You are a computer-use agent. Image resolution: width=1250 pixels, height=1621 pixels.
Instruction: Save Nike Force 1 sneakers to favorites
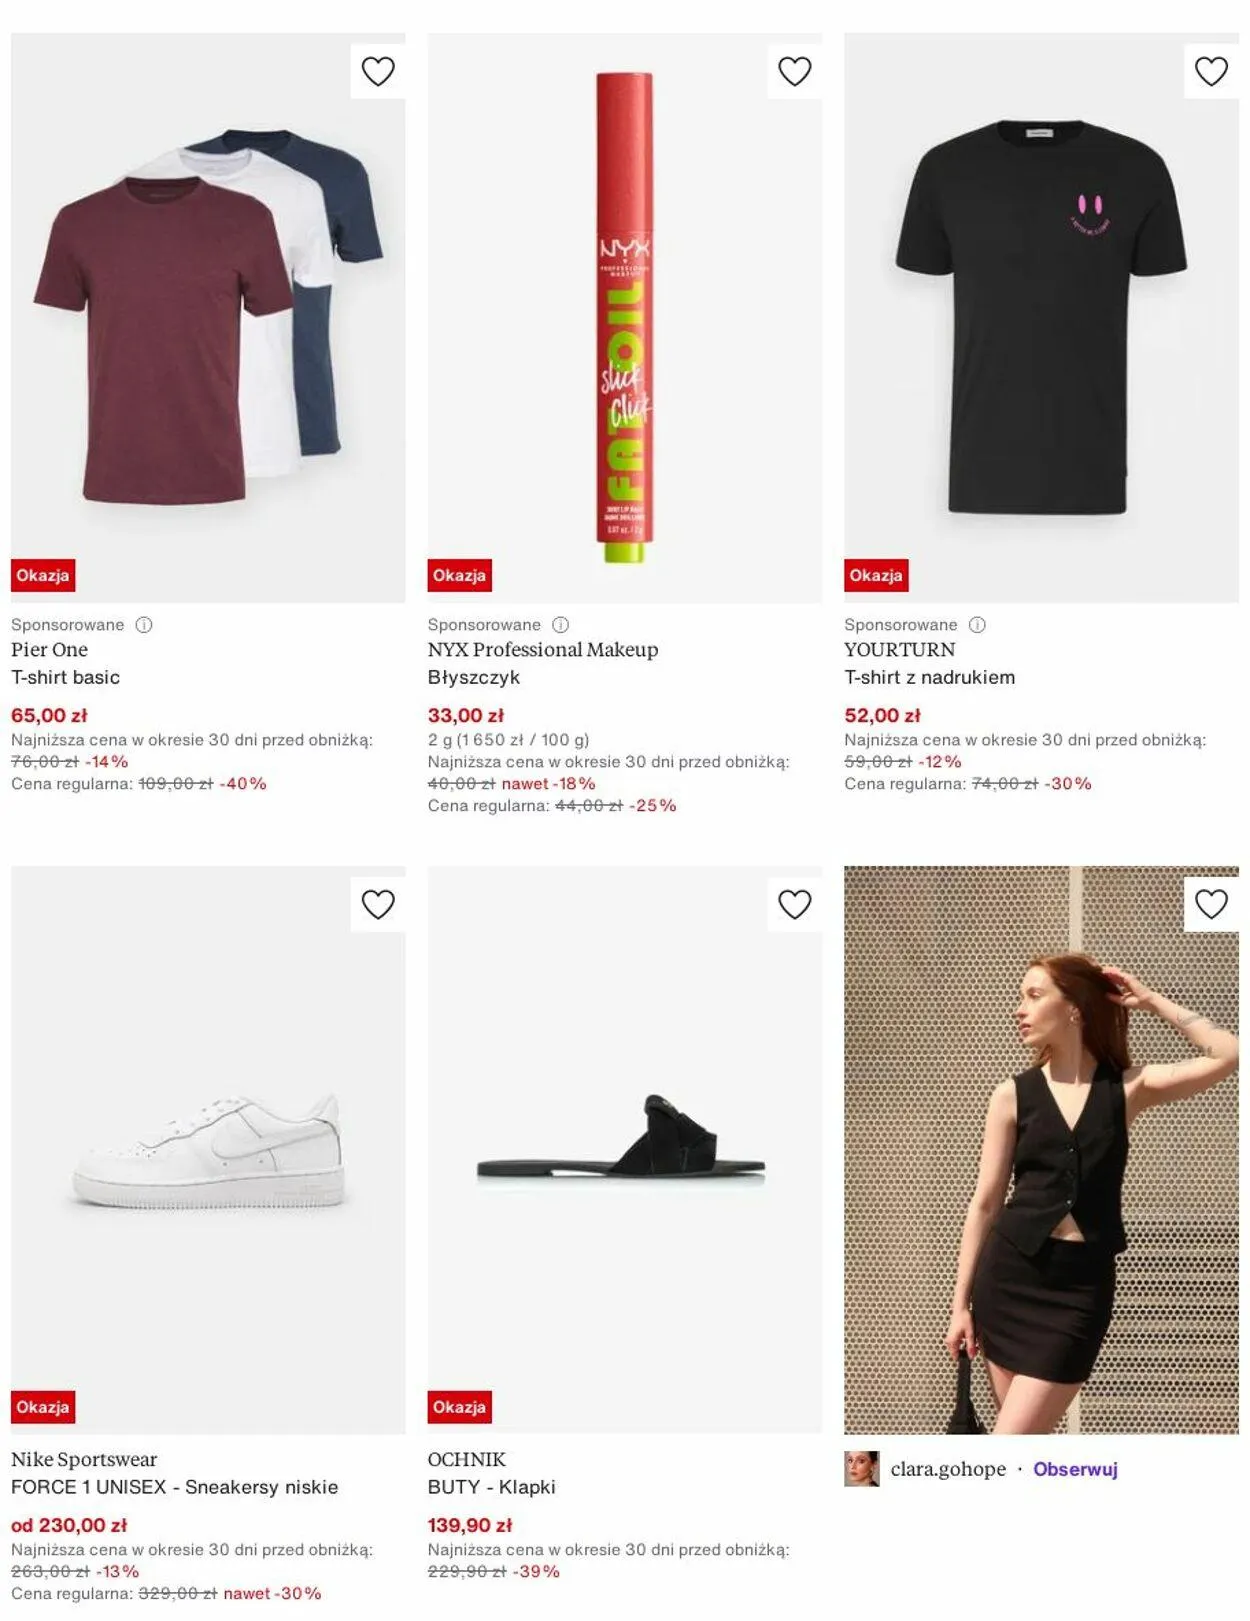click(x=378, y=904)
